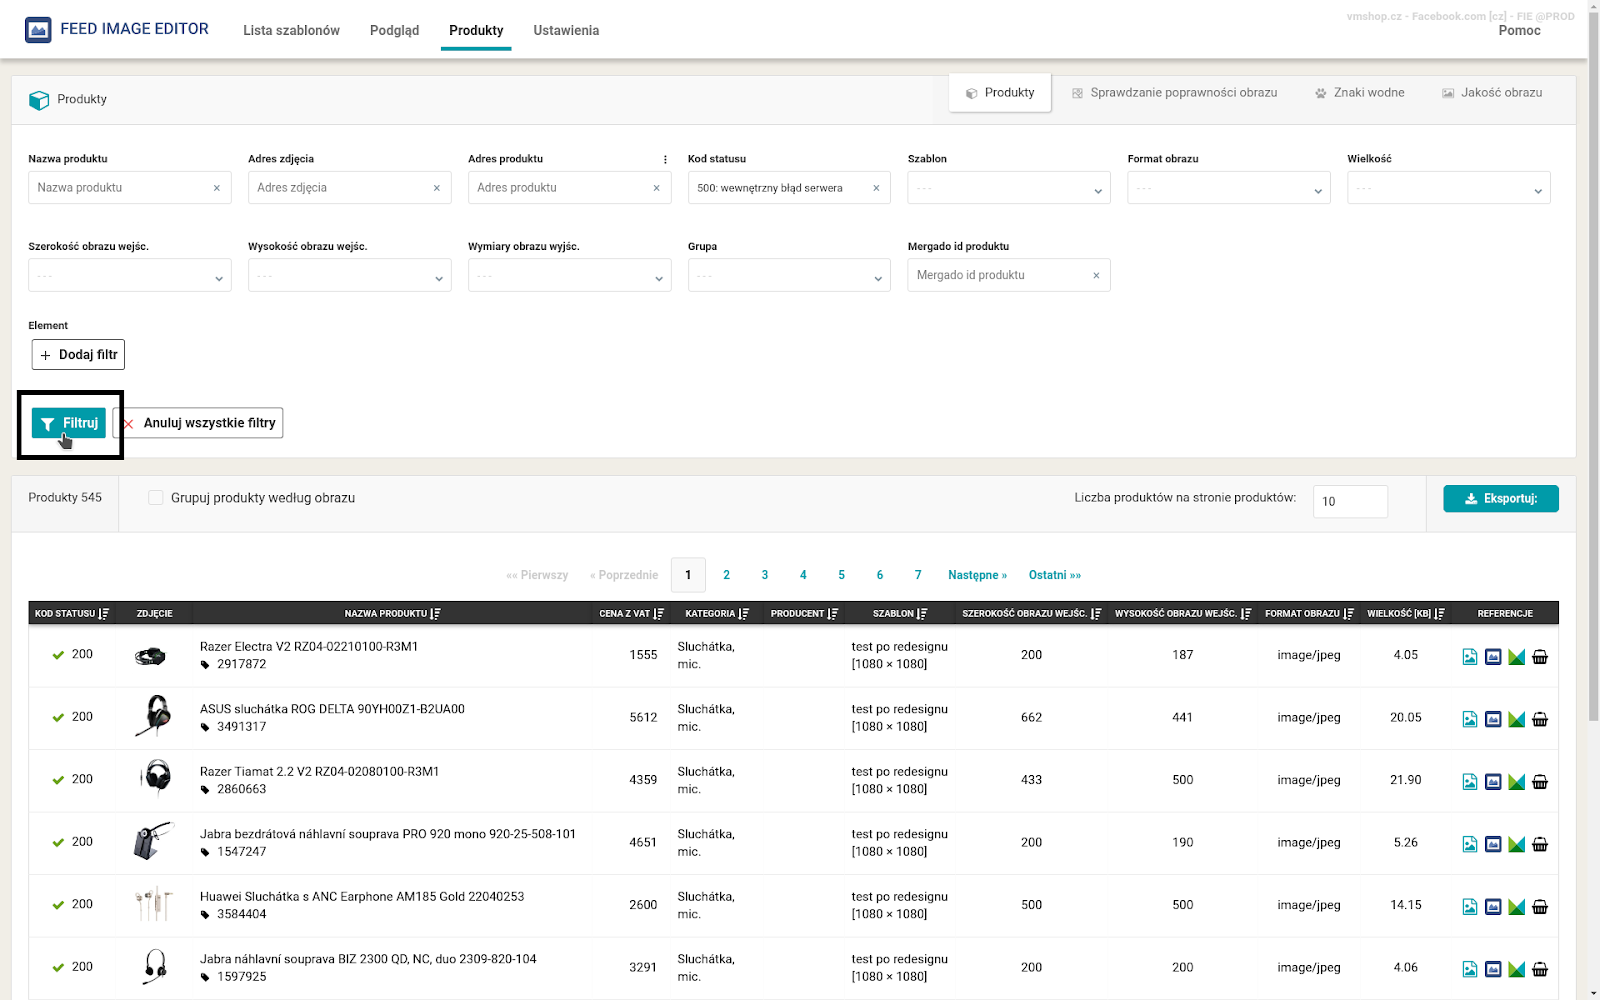Open Lista szablonów menu item
Image resolution: width=1600 pixels, height=1000 pixels.
(291, 30)
